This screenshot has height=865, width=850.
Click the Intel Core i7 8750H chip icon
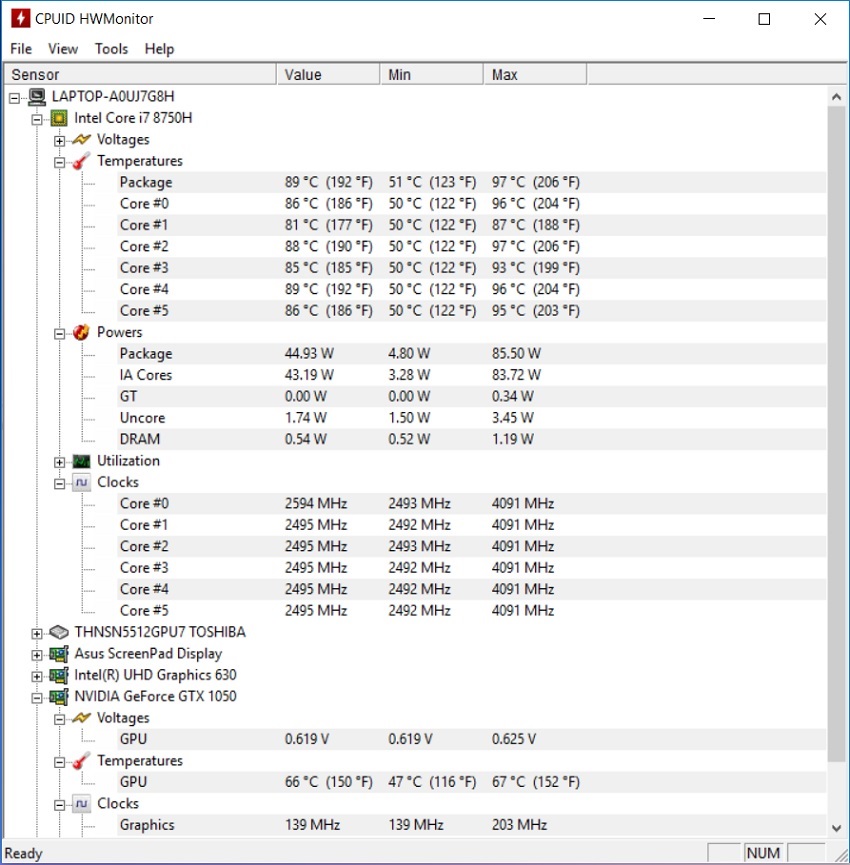pyautogui.click(x=59, y=118)
